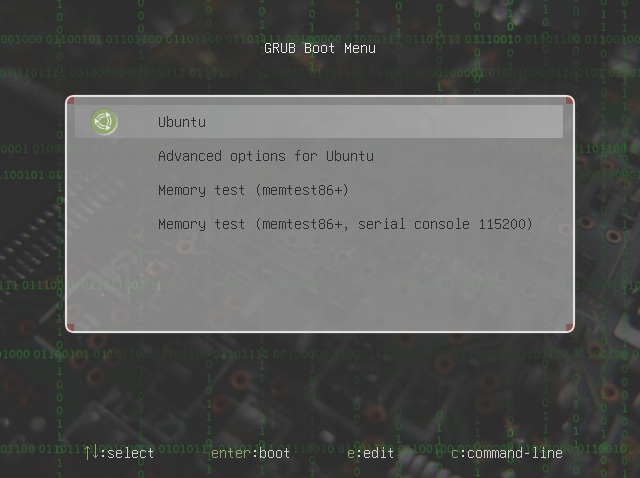Click the GRUB Boot Menu title
This screenshot has width=640, height=478.
320,49
